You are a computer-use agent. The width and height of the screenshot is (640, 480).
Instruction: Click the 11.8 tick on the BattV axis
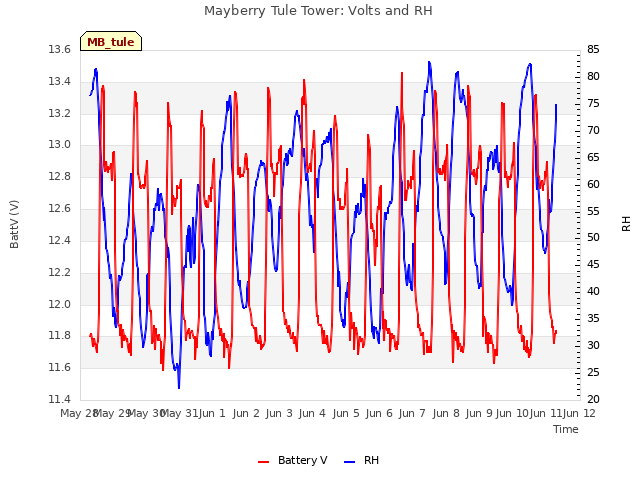click(59, 336)
